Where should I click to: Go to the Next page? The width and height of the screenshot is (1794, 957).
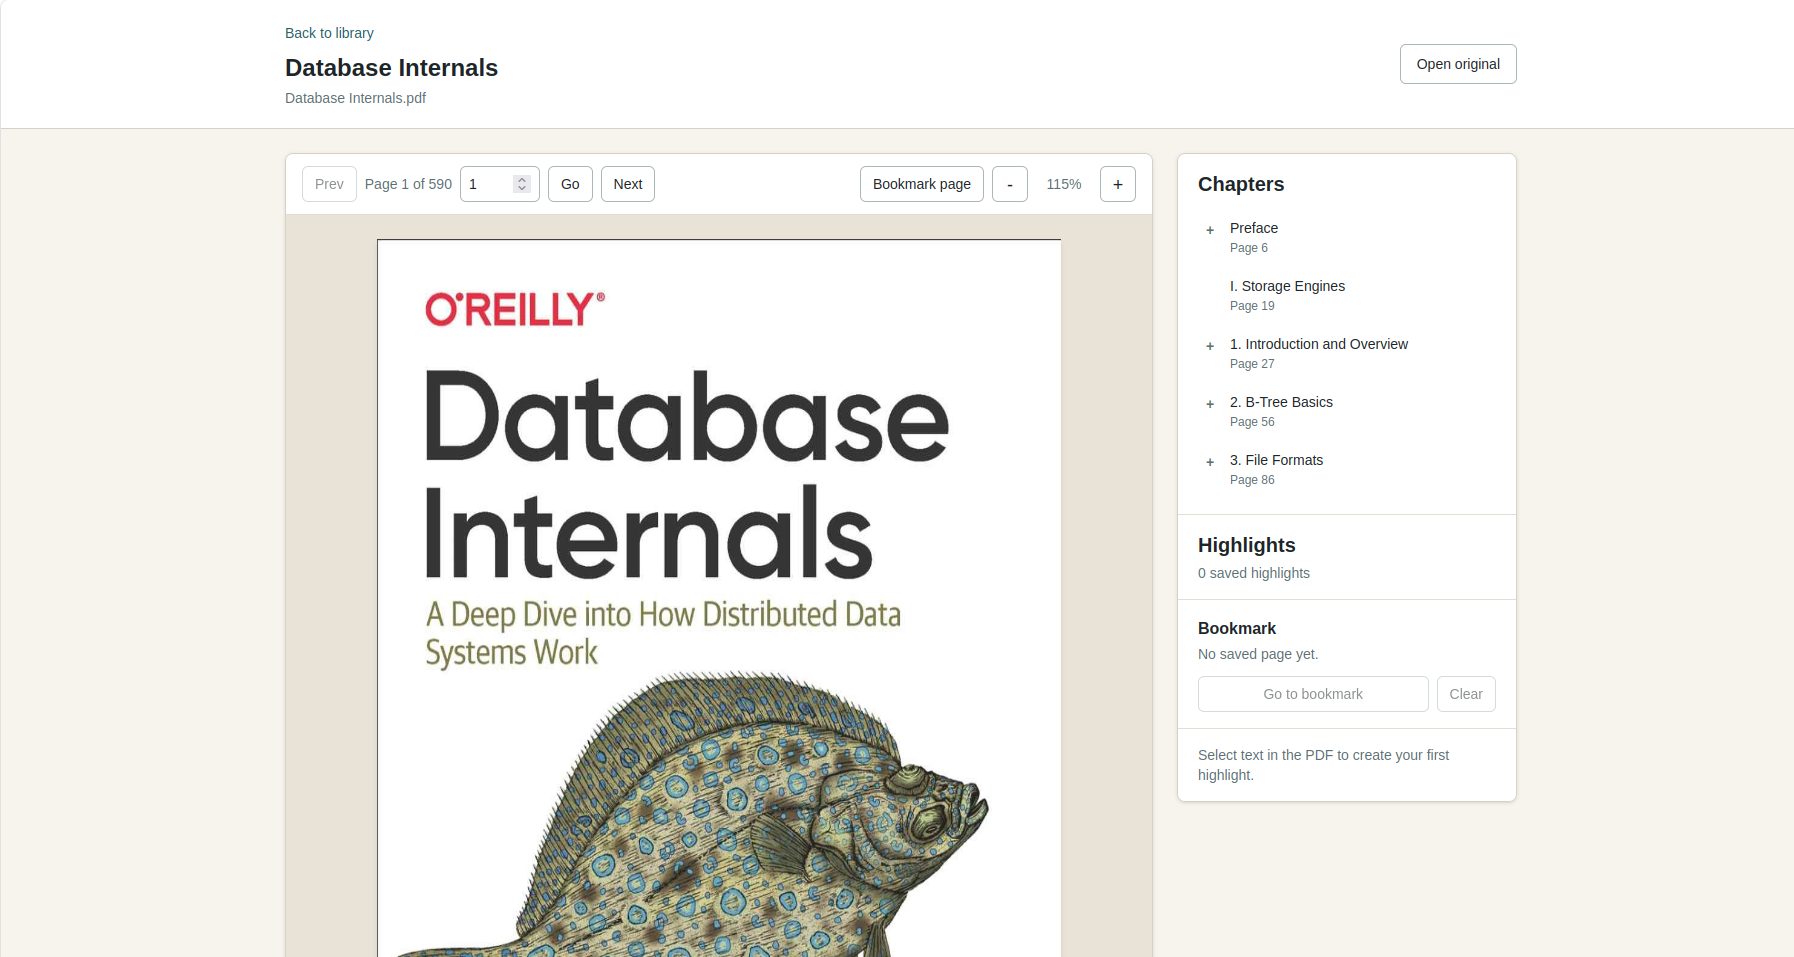pyautogui.click(x=628, y=184)
